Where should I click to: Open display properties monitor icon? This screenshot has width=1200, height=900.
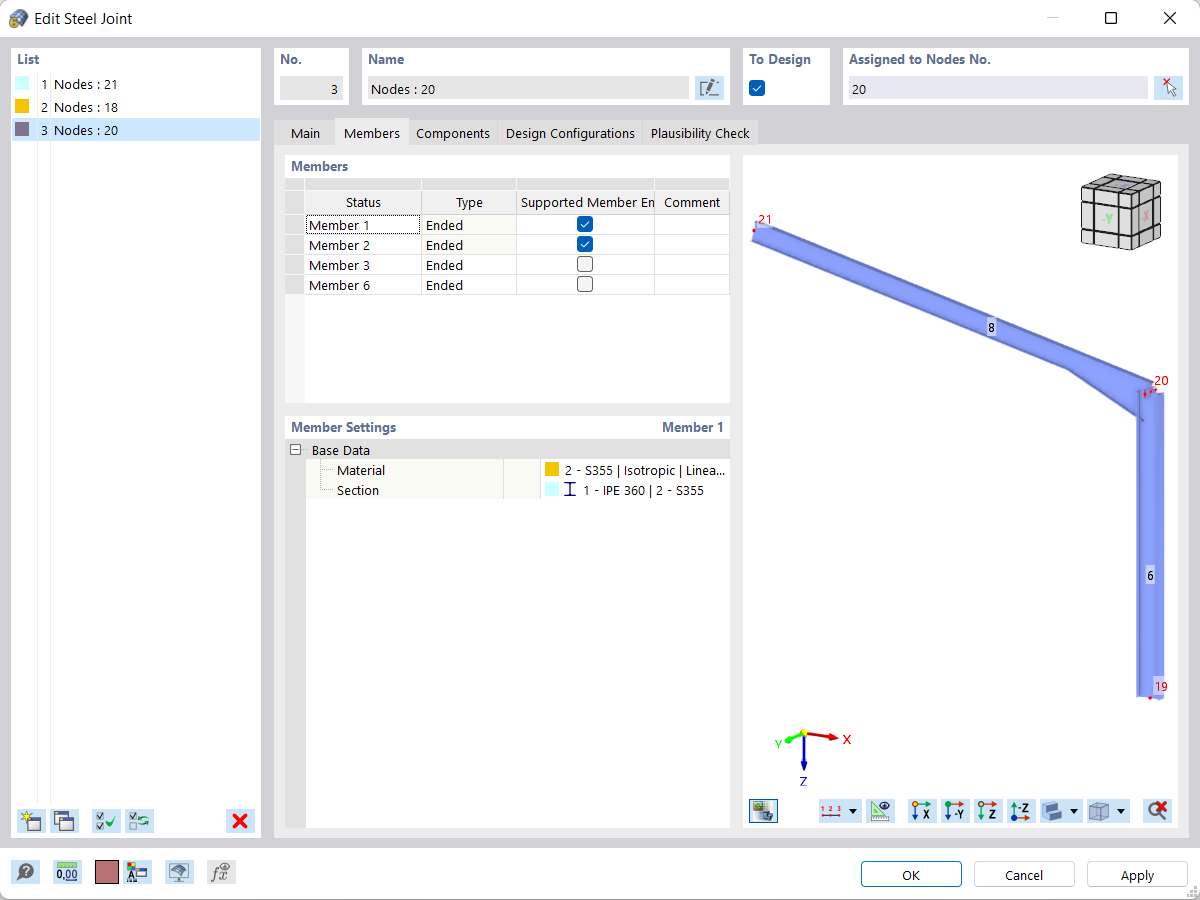pos(179,872)
